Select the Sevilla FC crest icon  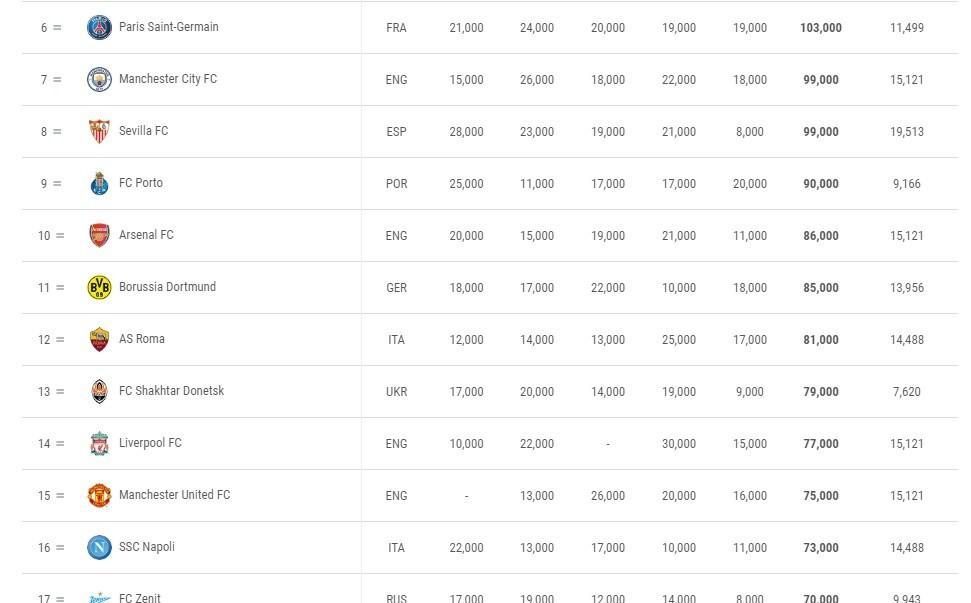(x=99, y=131)
